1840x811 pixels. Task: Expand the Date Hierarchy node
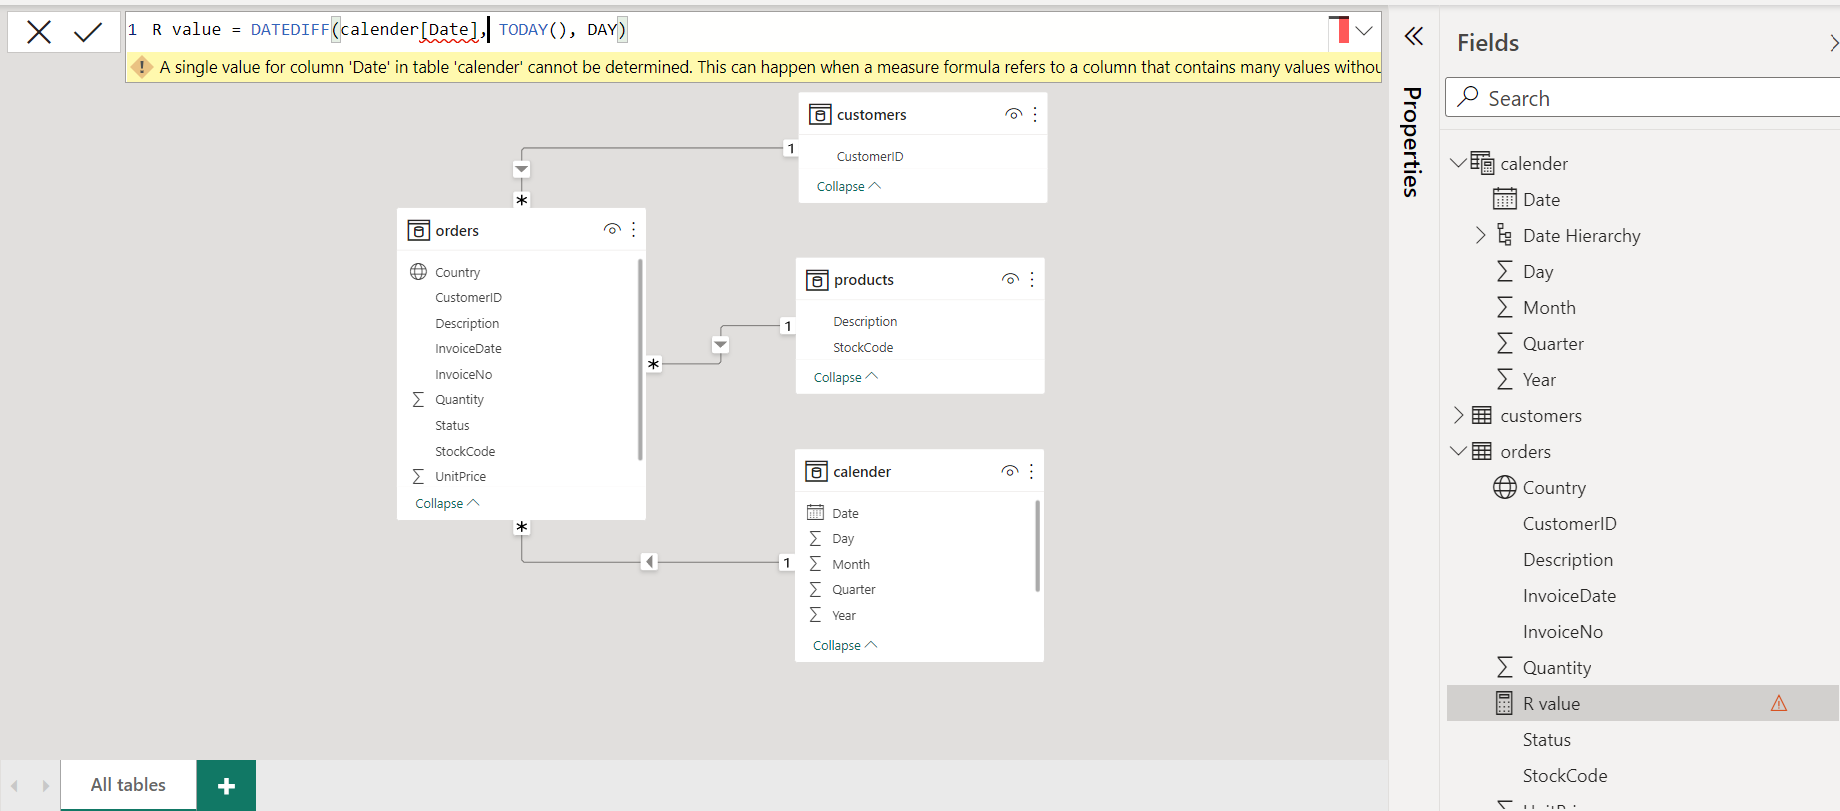1481,235
